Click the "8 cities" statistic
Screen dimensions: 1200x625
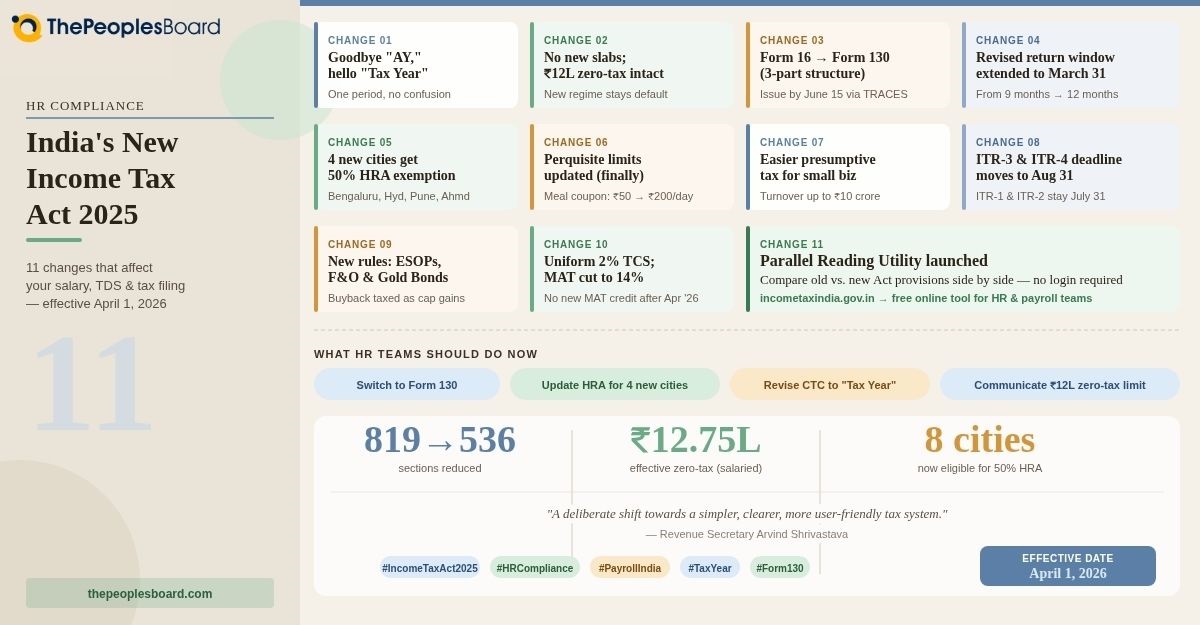point(980,441)
